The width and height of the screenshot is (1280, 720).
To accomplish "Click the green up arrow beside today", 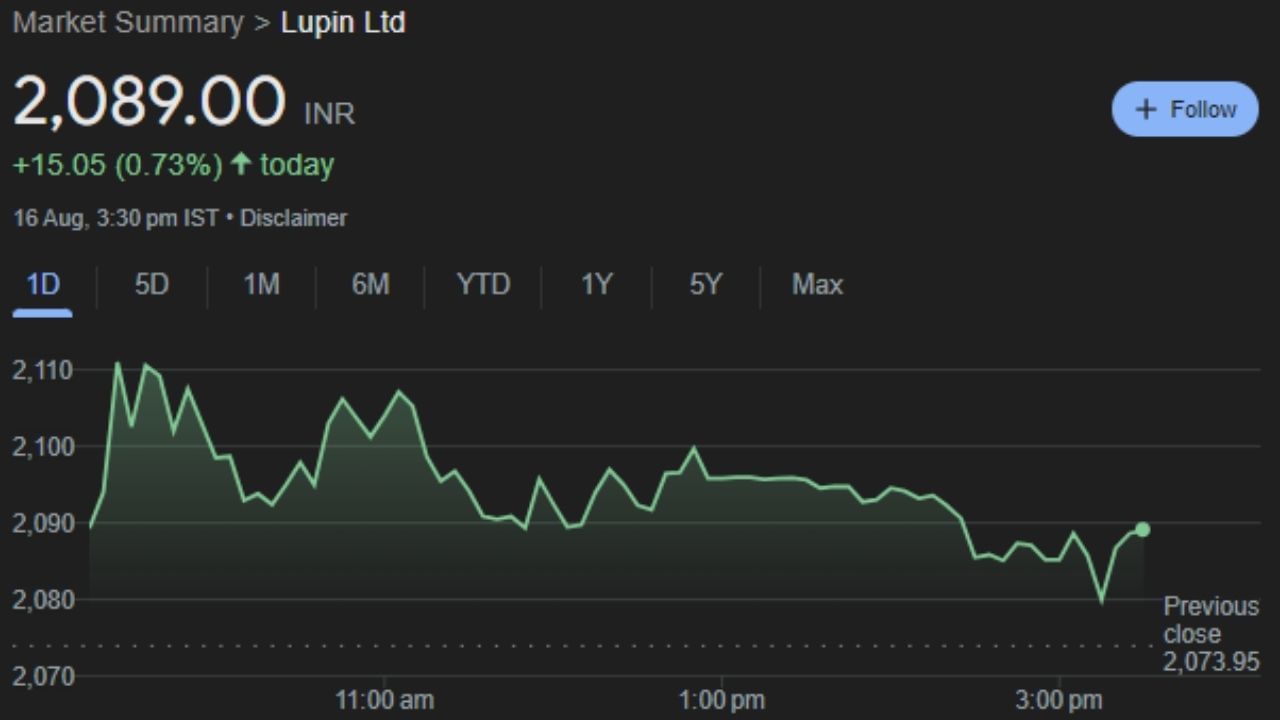I will coord(240,164).
